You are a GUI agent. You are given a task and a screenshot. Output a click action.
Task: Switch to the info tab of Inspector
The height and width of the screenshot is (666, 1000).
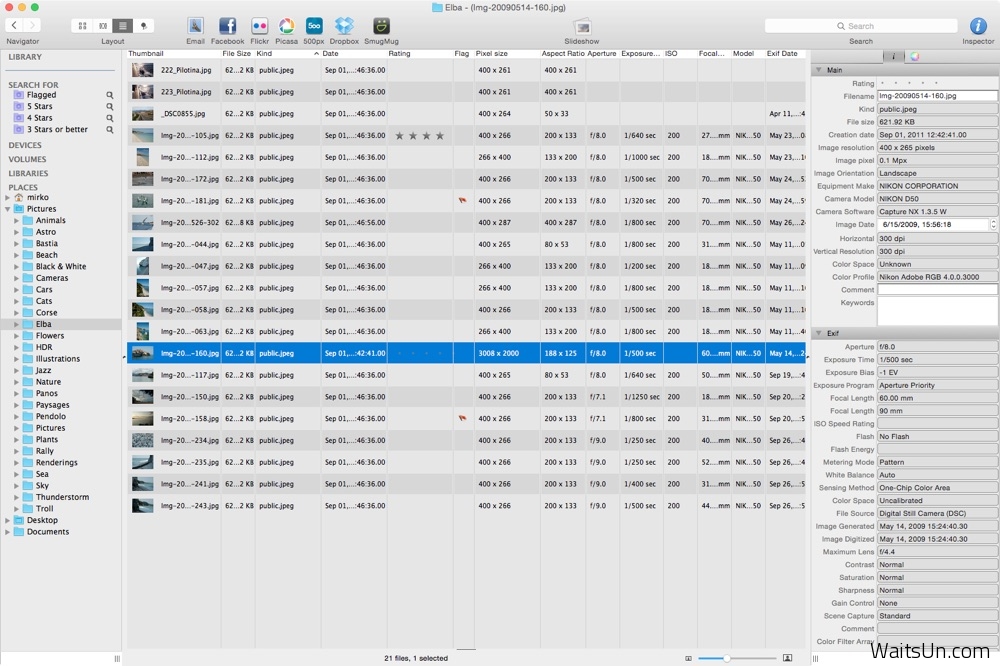[x=893, y=56]
